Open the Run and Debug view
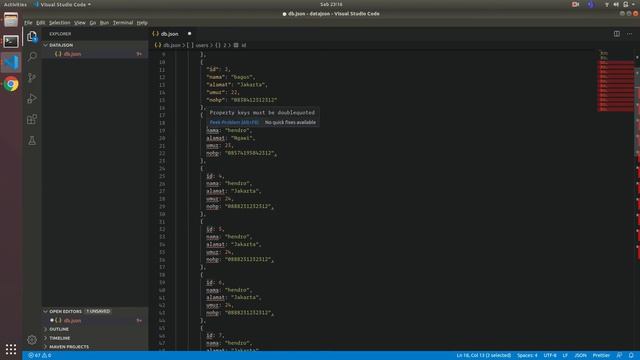The height and width of the screenshot is (360, 640). [x=32, y=98]
